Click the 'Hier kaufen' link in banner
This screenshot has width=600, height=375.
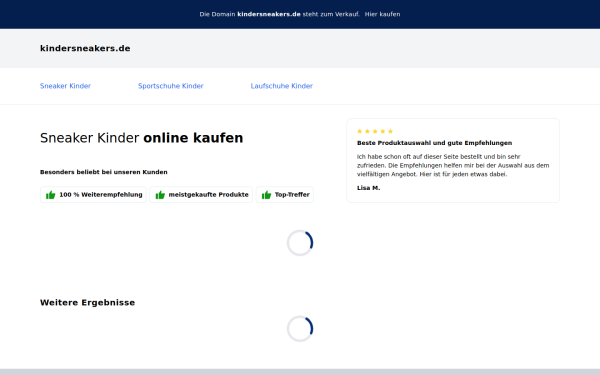tap(382, 14)
